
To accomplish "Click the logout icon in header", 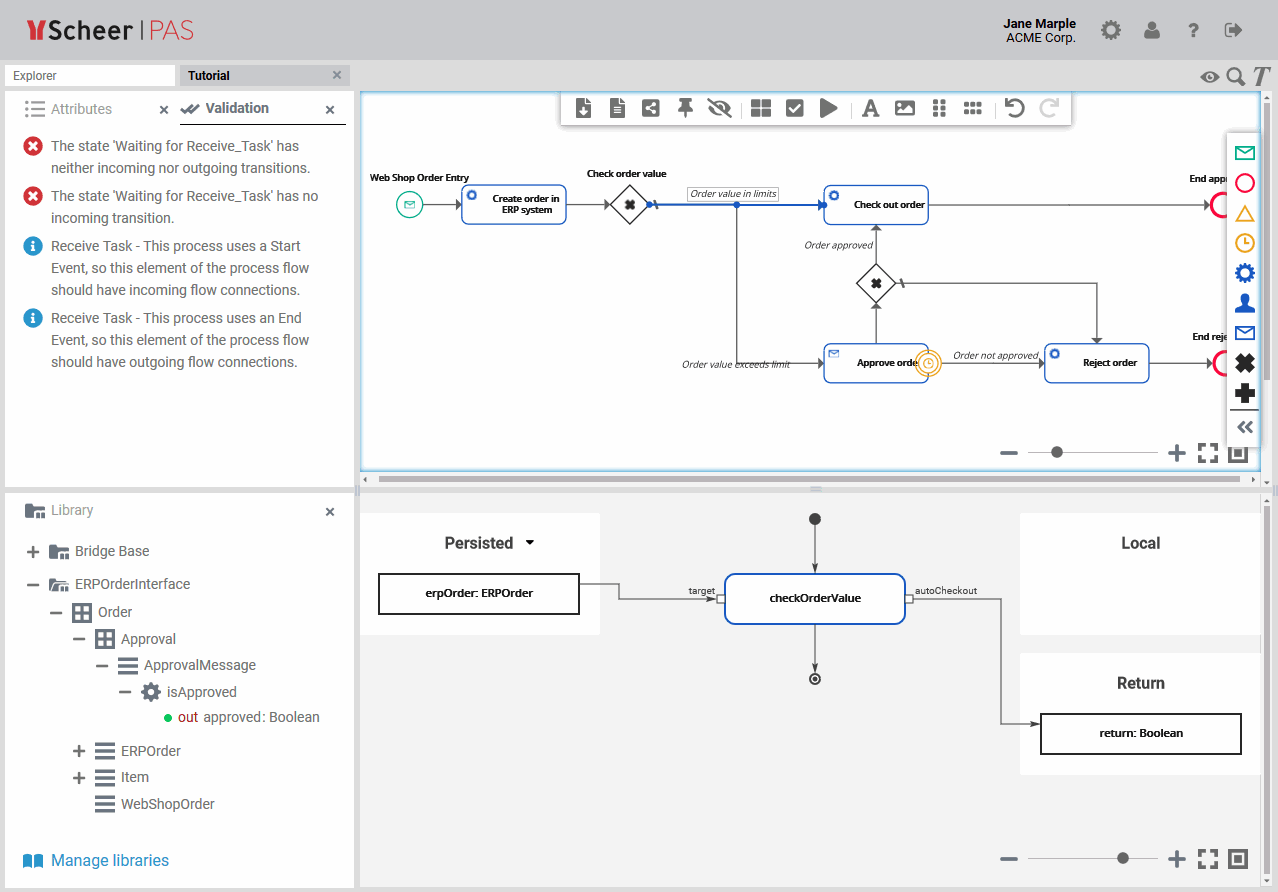I will click(1233, 30).
